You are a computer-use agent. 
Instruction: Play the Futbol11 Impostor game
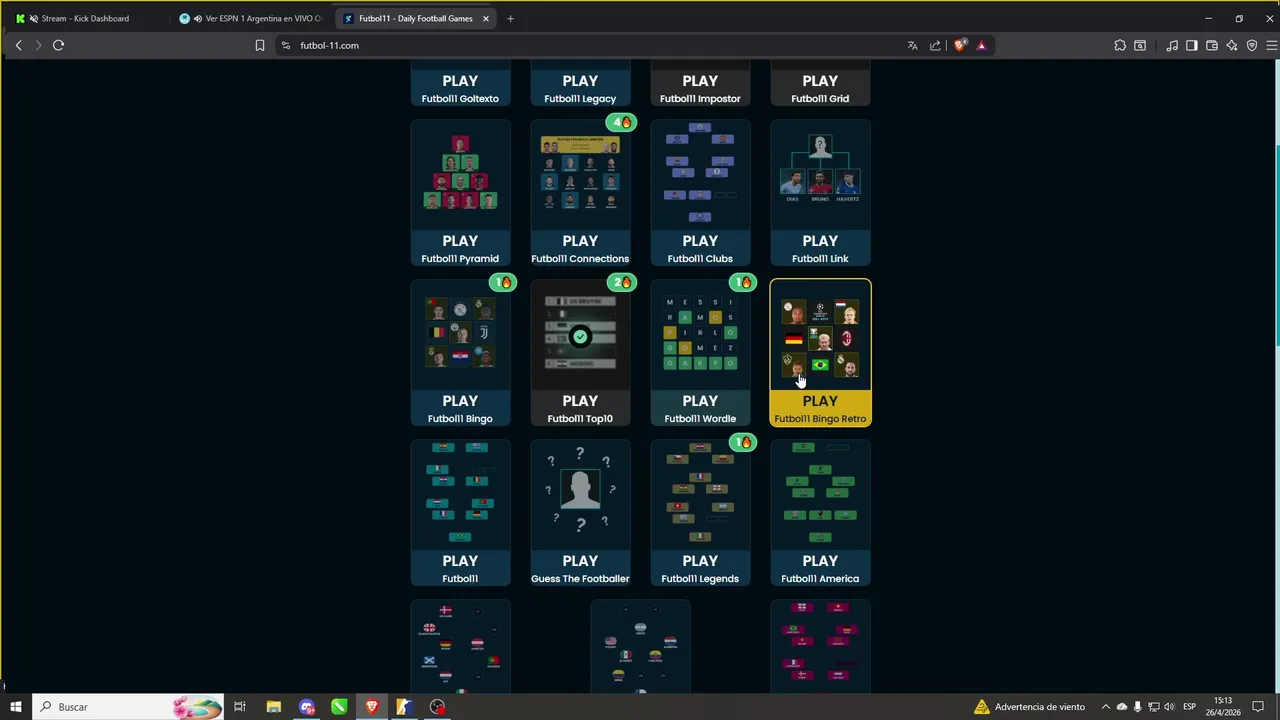pyautogui.click(x=700, y=82)
